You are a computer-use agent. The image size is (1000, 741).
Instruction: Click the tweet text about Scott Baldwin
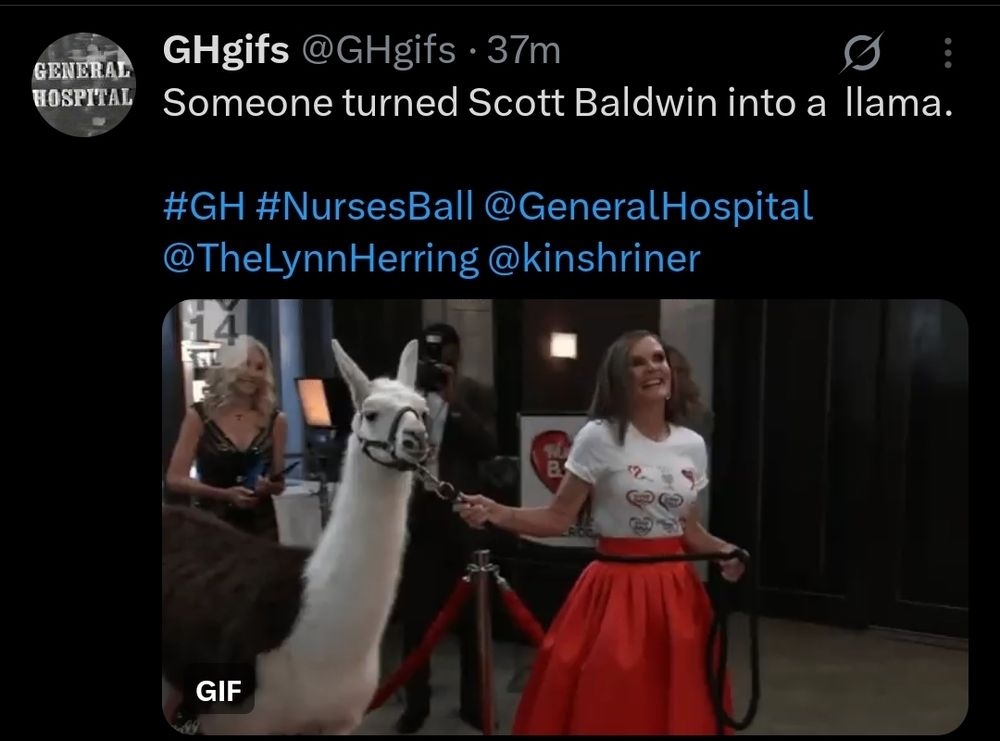point(558,103)
